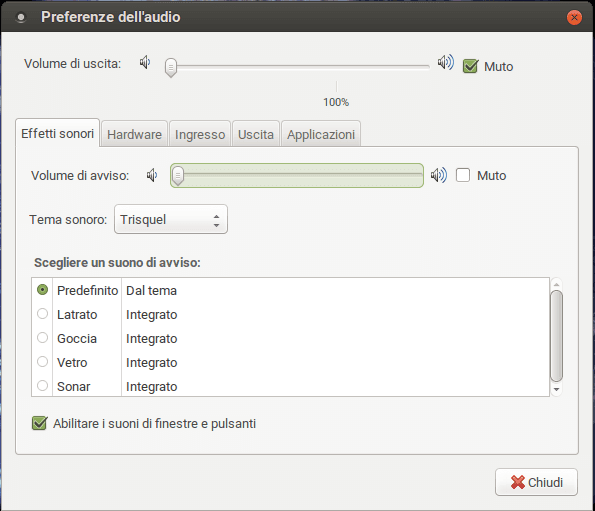Go to the Applicazioni tab

tap(321, 134)
